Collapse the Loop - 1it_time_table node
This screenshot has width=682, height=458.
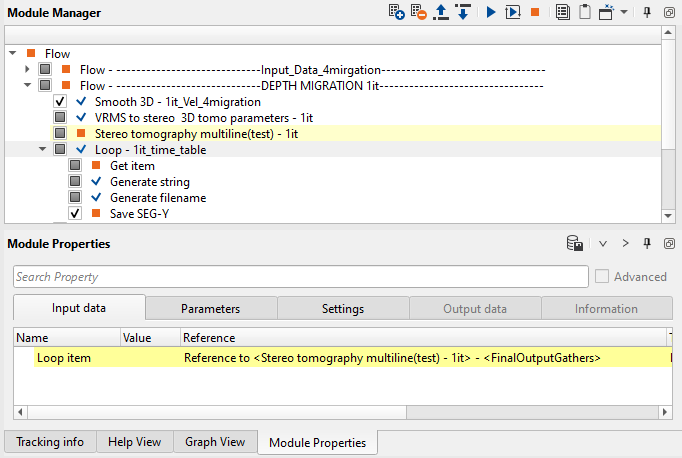42,149
